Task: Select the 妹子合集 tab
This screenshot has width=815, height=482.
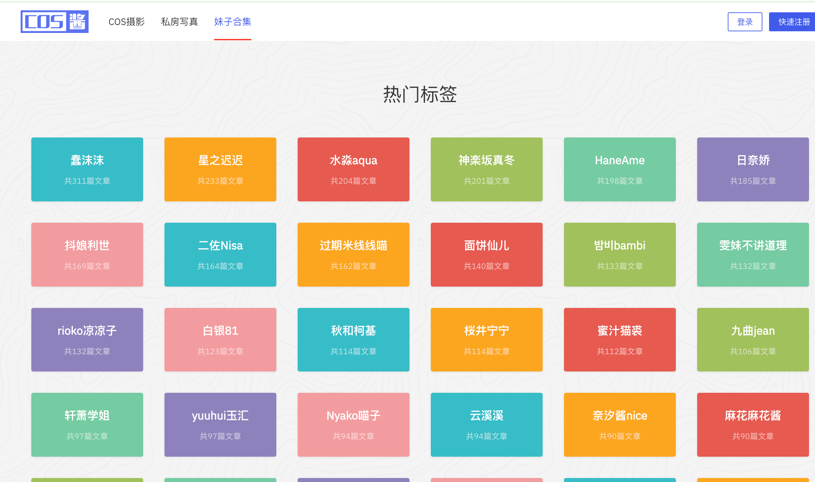Action: [232, 22]
